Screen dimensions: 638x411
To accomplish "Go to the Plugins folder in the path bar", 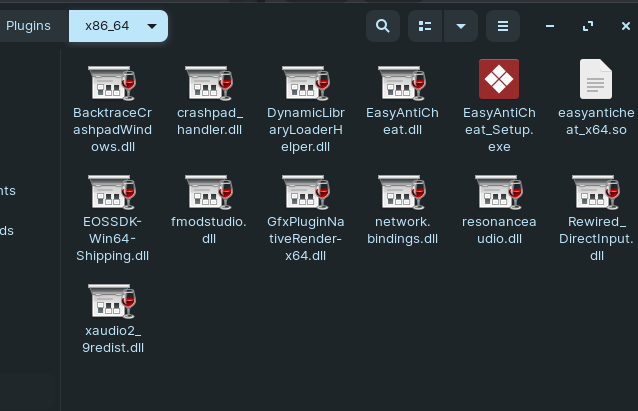I will (28, 26).
